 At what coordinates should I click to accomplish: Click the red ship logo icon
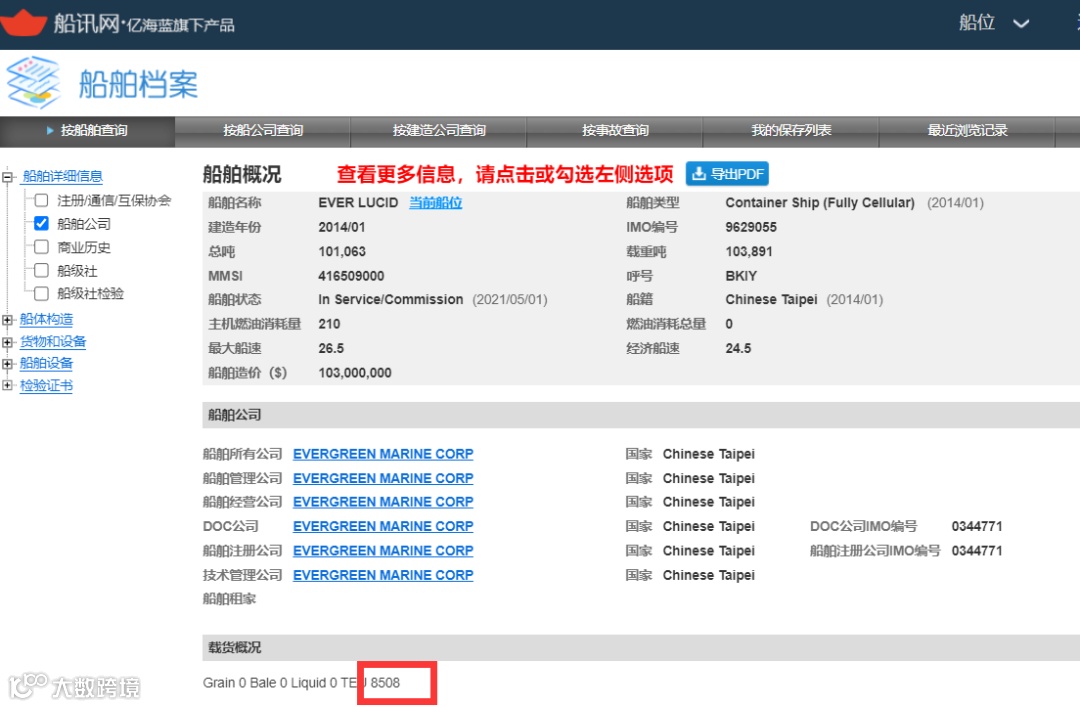click(23, 23)
